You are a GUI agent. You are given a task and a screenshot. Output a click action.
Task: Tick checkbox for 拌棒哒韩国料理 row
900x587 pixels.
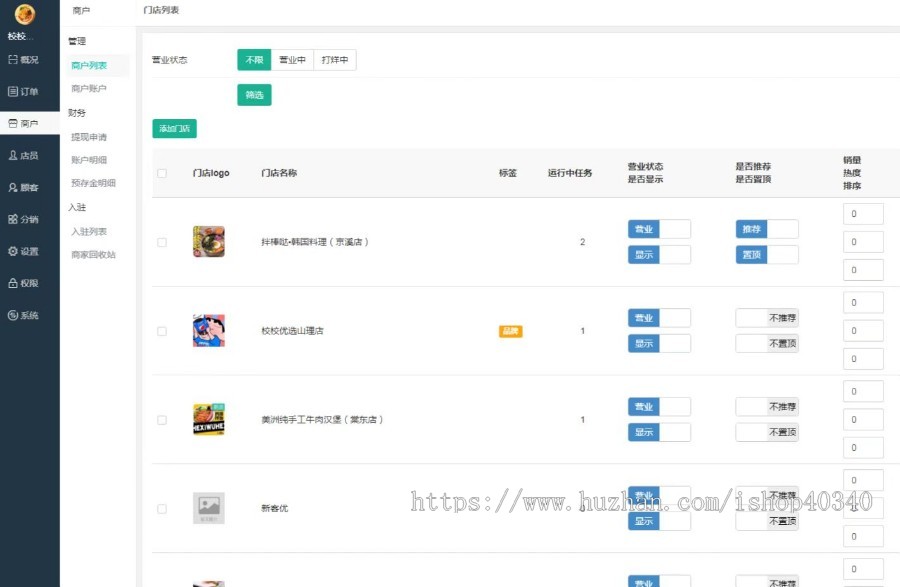162,242
